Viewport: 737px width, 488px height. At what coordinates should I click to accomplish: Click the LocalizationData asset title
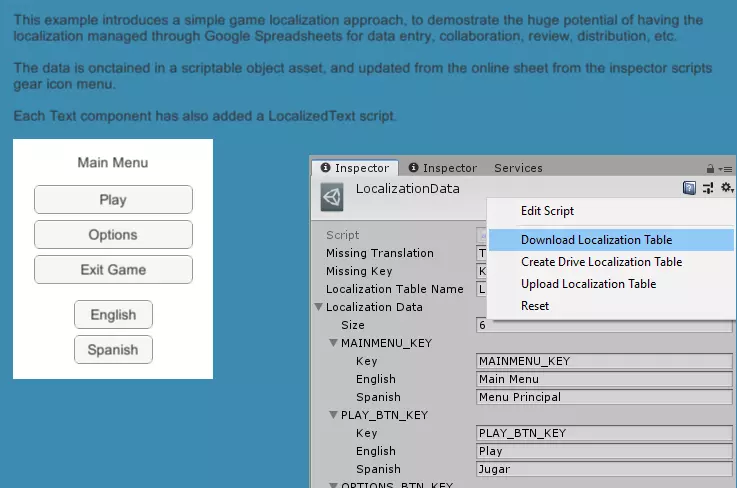point(408,189)
